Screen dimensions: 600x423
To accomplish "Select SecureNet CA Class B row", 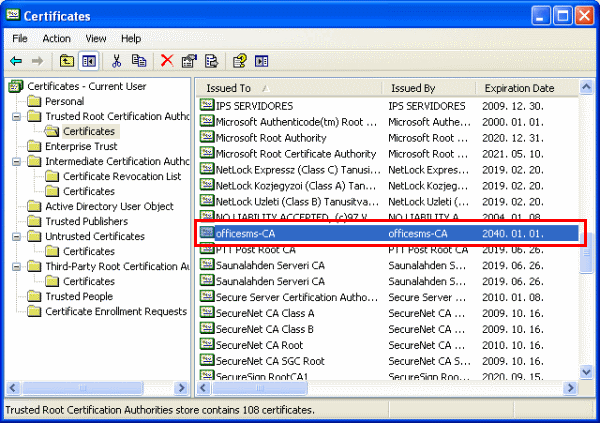I will (x=387, y=329).
